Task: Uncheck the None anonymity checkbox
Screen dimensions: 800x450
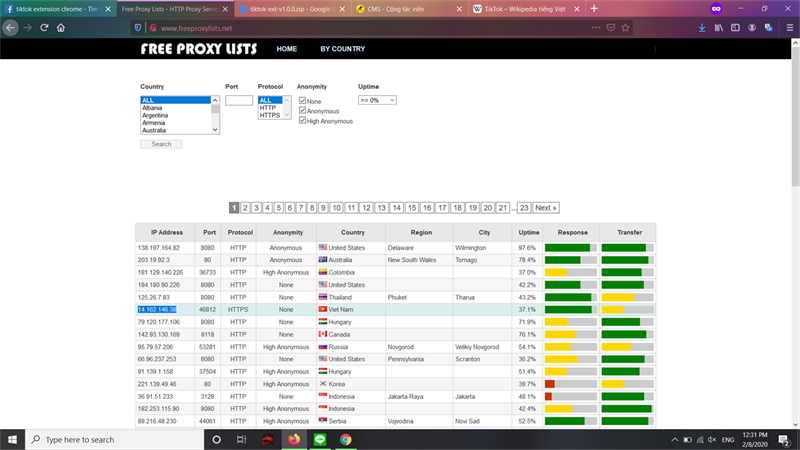Action: [303, 101]
